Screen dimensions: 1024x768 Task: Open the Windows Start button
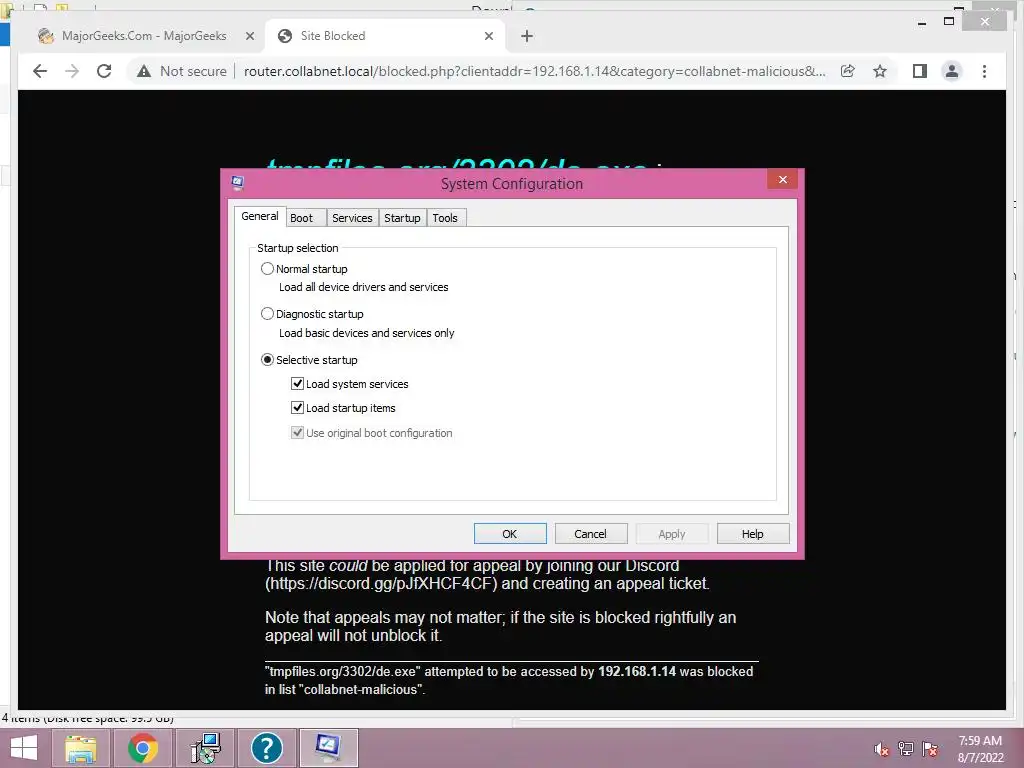pyautogui.click(x=24, y=748)
